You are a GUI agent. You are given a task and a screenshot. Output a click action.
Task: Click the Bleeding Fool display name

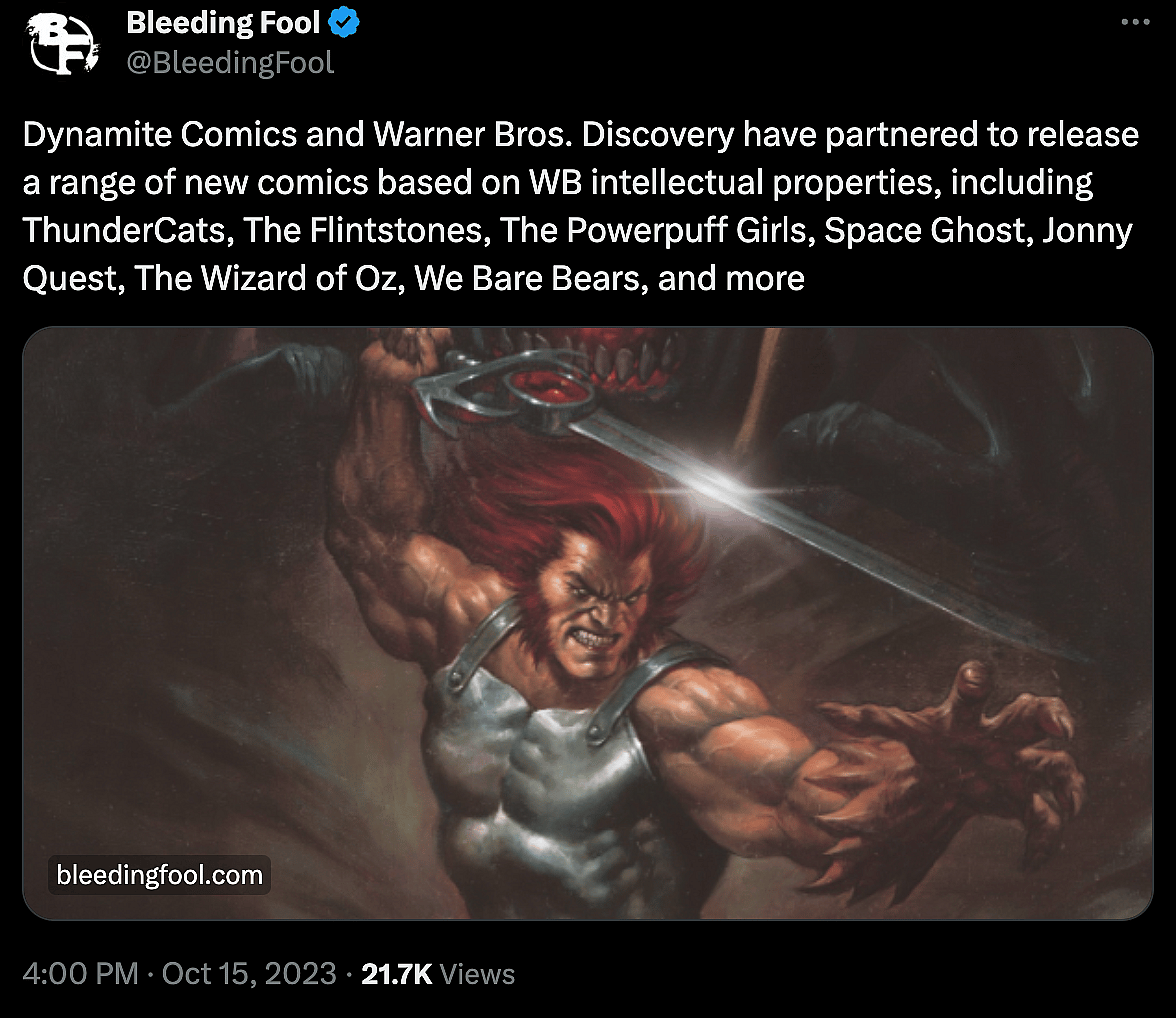[x=223, y=23]
